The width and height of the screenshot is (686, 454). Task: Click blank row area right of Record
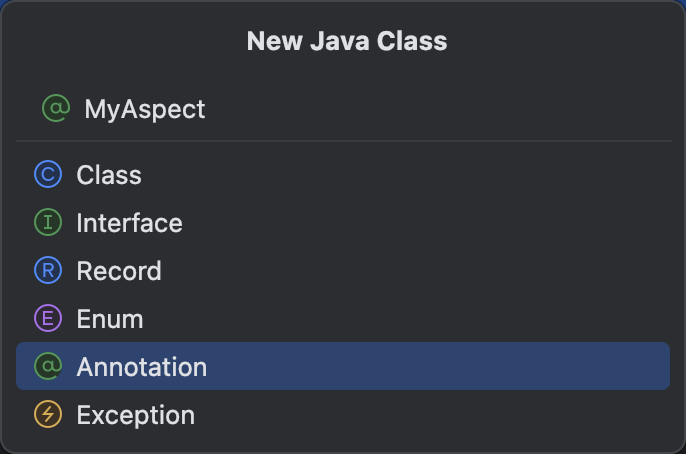click(x=416, y=270)
